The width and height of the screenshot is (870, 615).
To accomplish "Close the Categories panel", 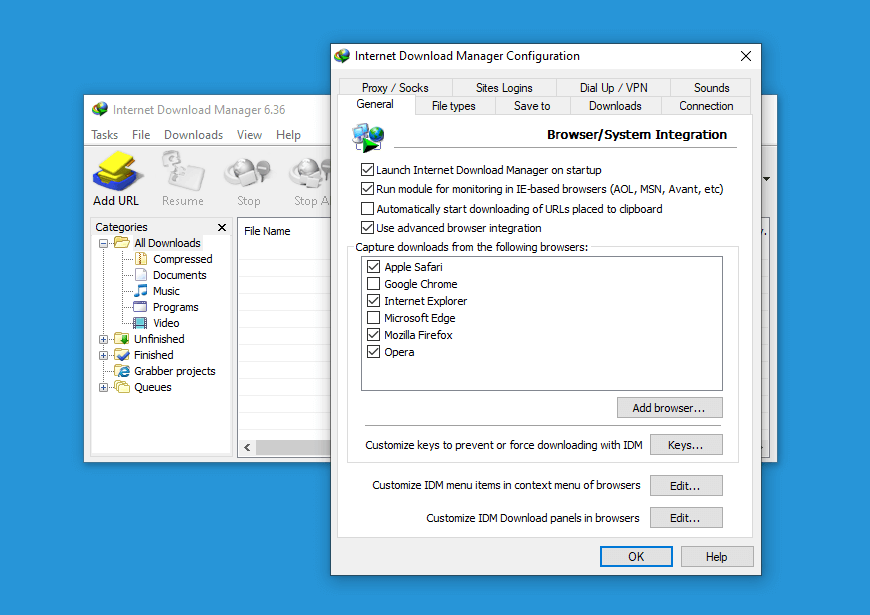I will tap(222, 227).
